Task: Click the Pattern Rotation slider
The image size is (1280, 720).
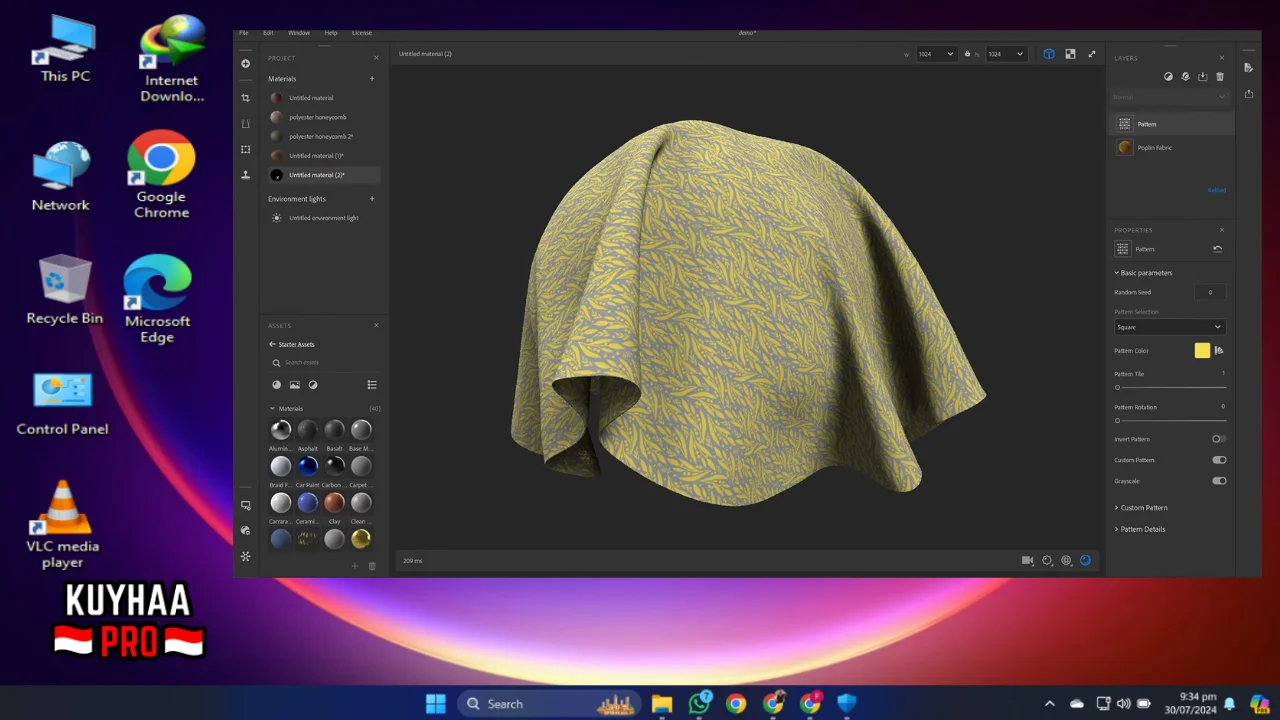Action: click(x=1170, y=420)
